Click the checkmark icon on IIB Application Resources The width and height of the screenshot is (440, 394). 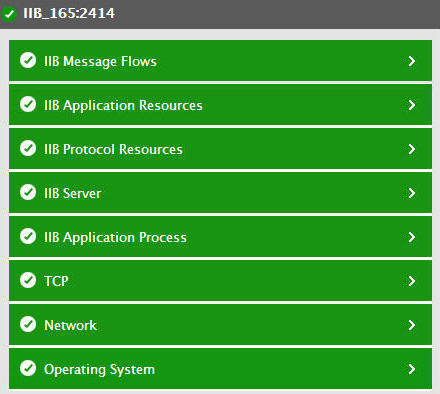pos(28,104)
